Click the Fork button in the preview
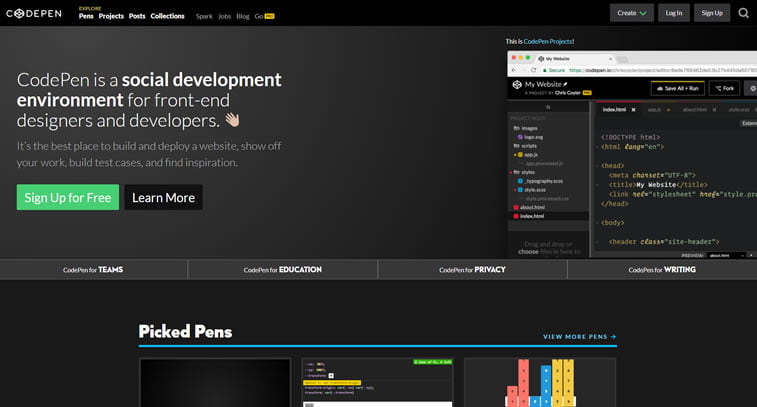The height and width of the screenshot is (407, 757). pyautogui.click(x=724, y=88)
